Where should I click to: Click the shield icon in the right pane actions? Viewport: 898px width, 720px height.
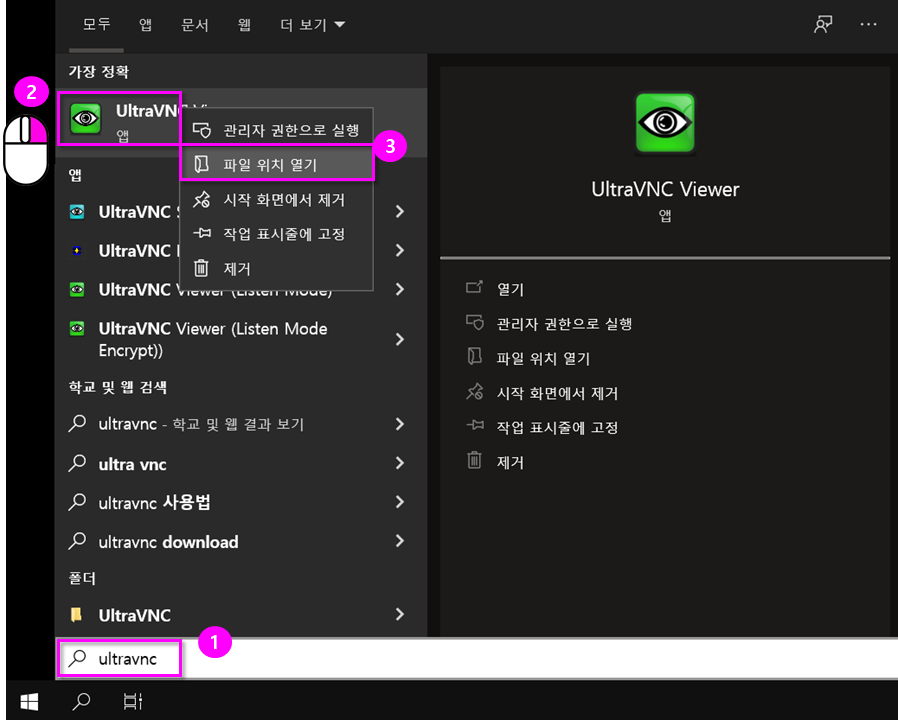click(475, 322)
